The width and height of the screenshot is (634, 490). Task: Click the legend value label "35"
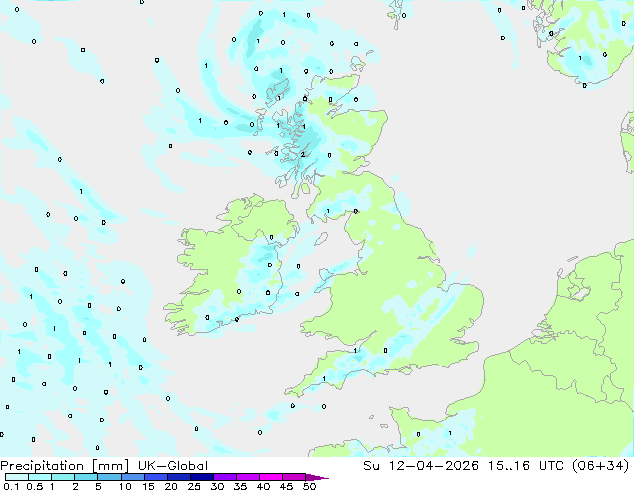[x=240, y=486]
